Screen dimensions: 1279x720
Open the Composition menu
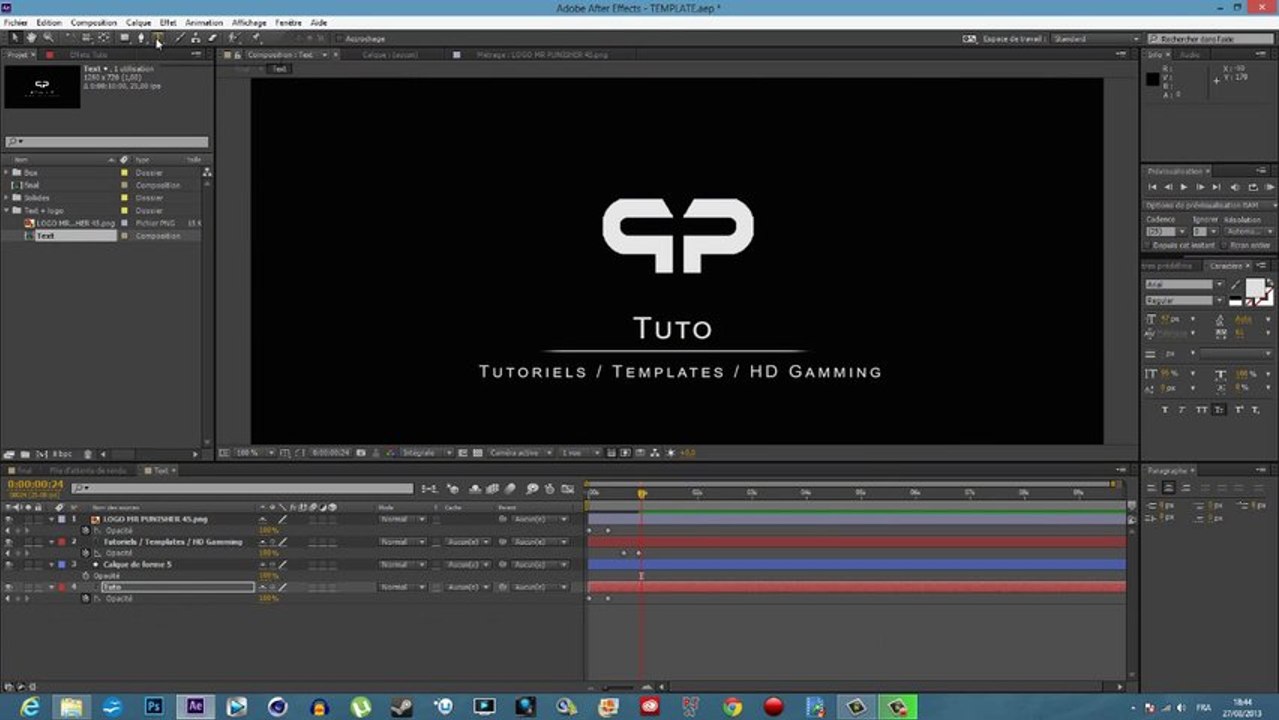pyautogui.click(x=93, y=22)
